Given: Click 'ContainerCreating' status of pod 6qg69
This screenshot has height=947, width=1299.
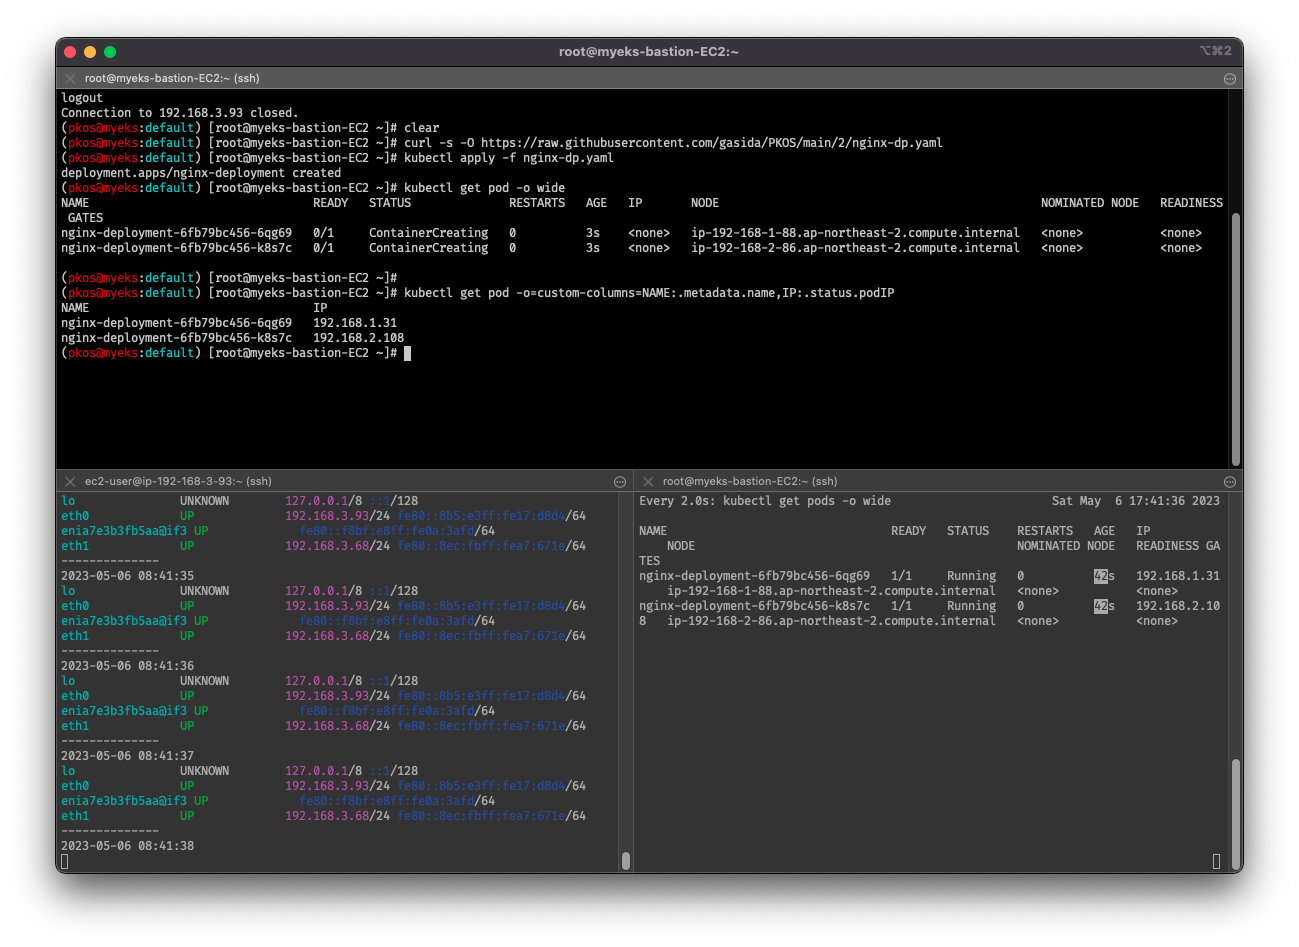Looking at the screenshot, I should 429,233.
